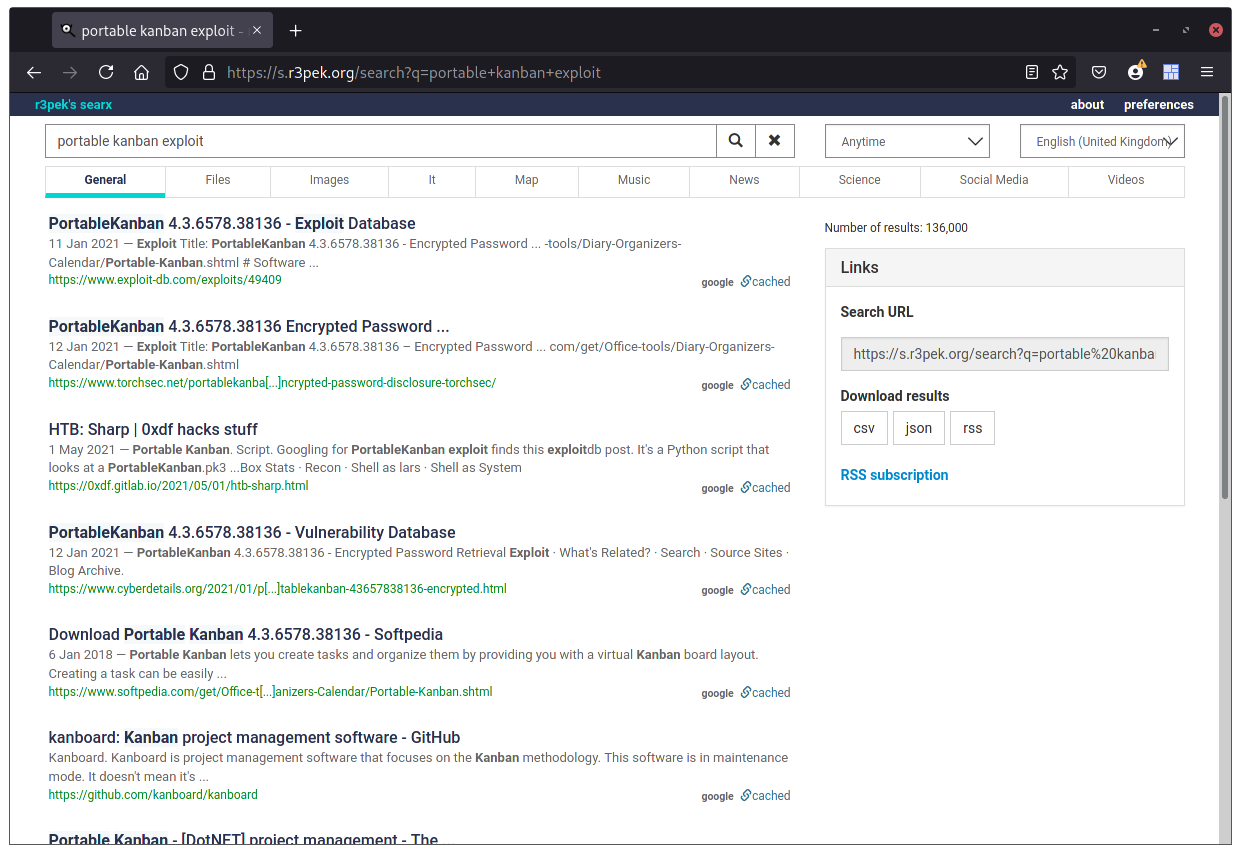Open HTB: Sharp 0xdf hacks stuff result

point(153,429)
